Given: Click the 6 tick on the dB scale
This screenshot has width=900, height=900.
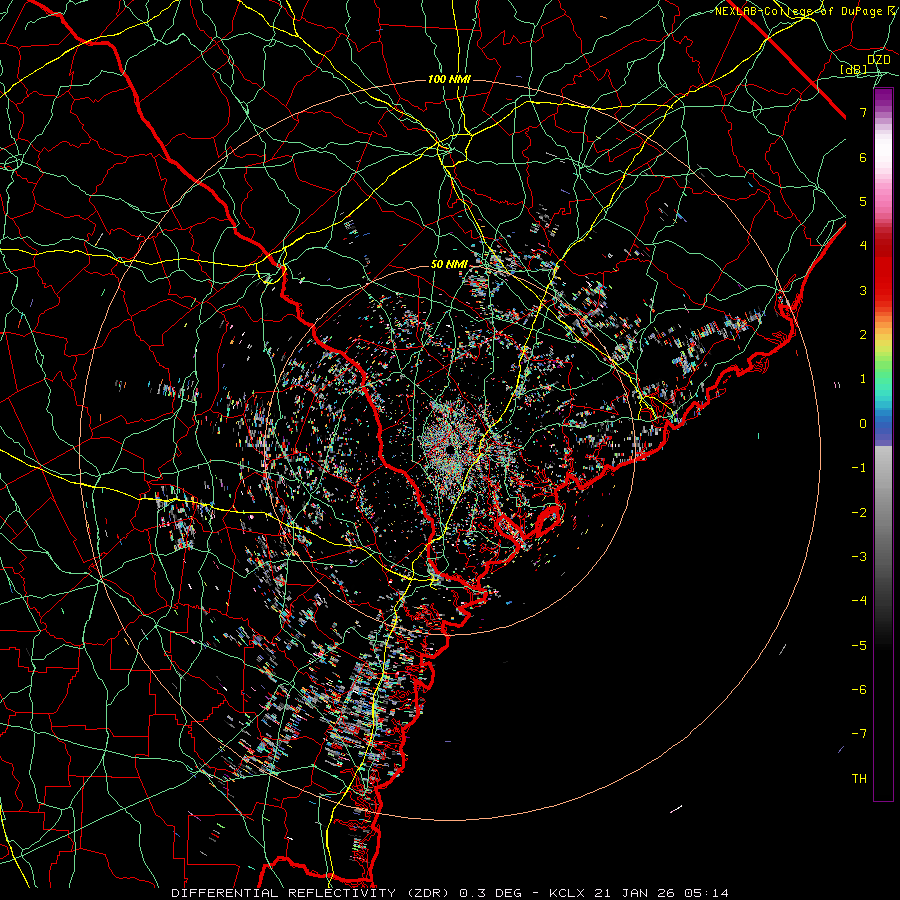Looking at the screenshot, I should 863,157.
